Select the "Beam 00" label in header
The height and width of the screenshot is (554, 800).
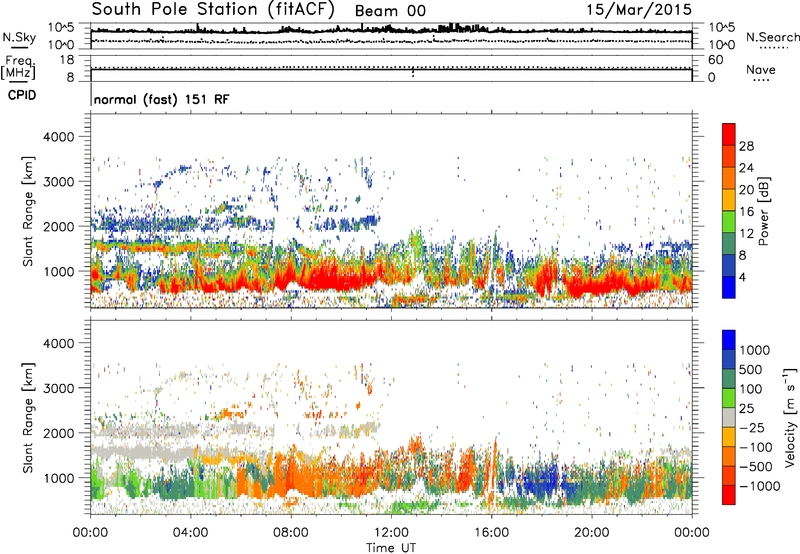click(390, 11)
